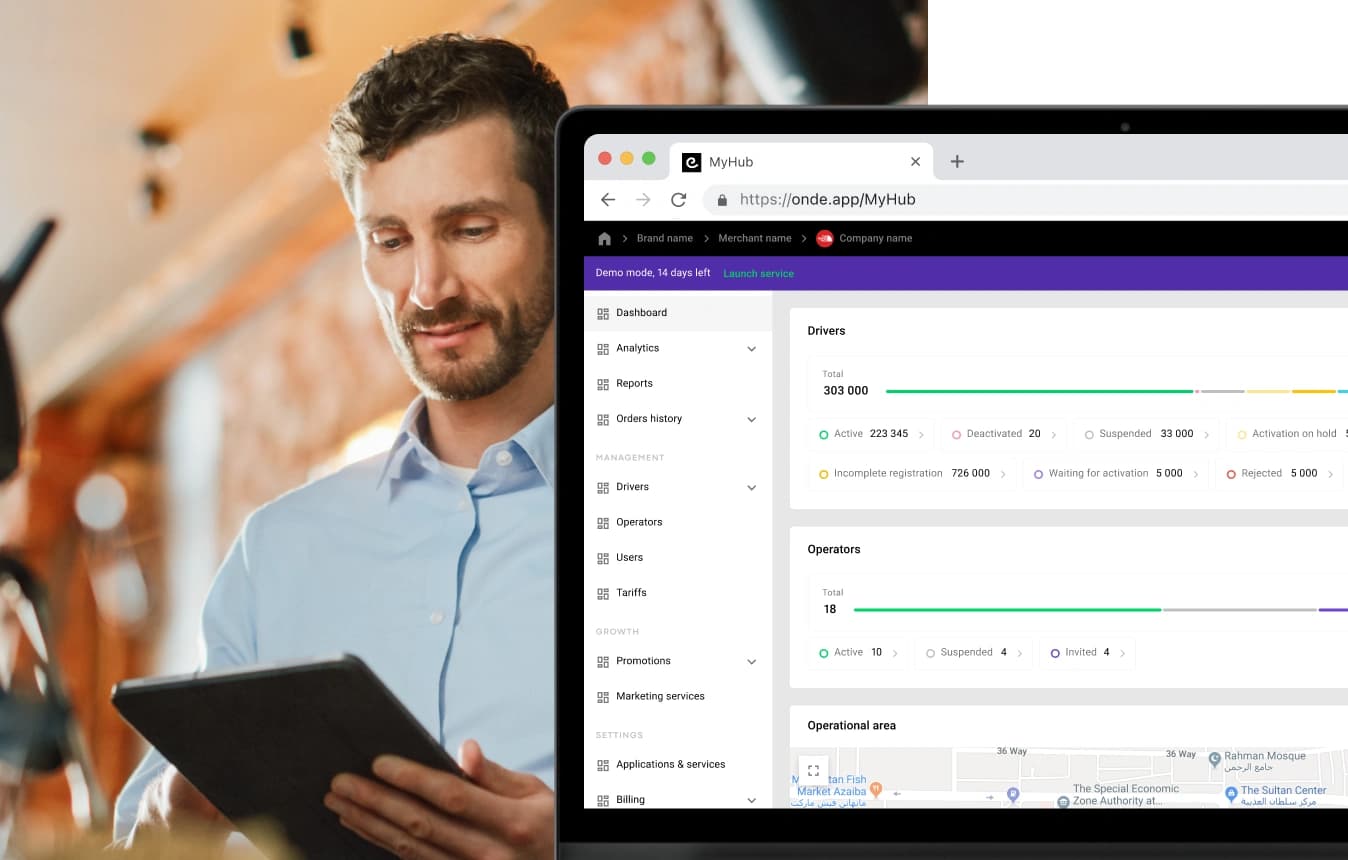Click the Reports grid icon in sidebar
The width and height of the screenshot is (1348, 860).
603,384
